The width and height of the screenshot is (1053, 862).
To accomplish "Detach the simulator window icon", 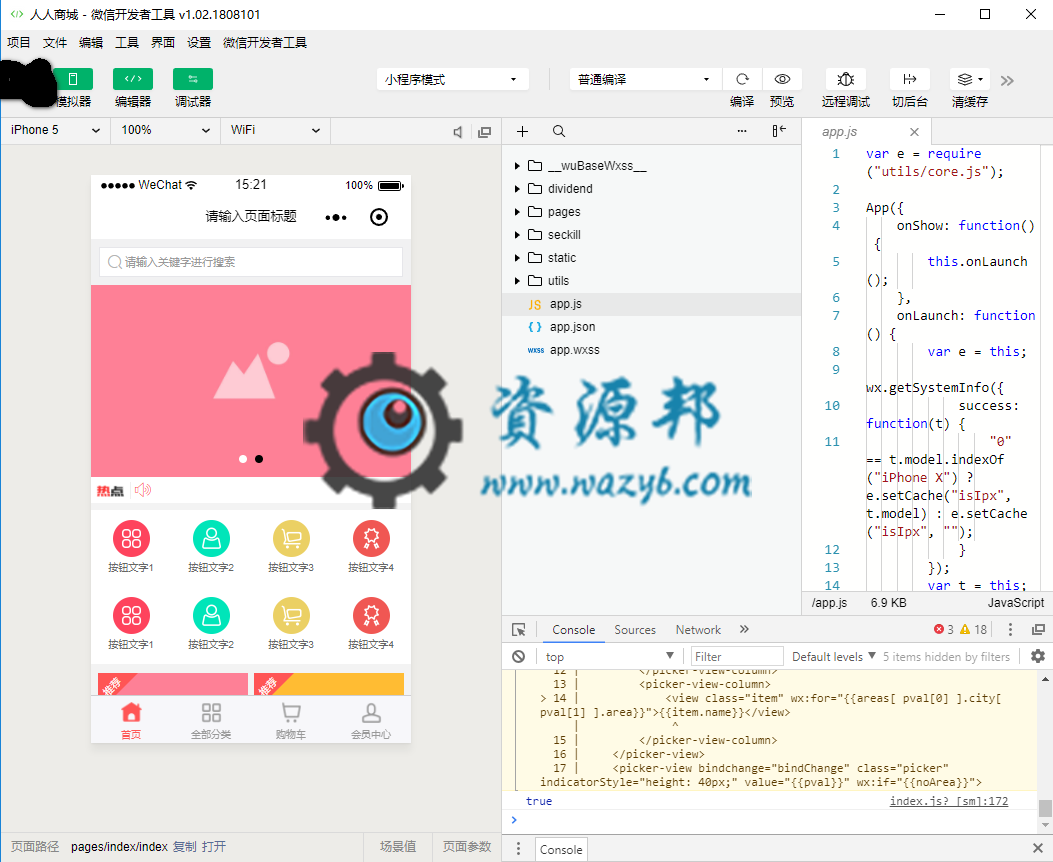I will pyautogui.click(x=484, y=132).
